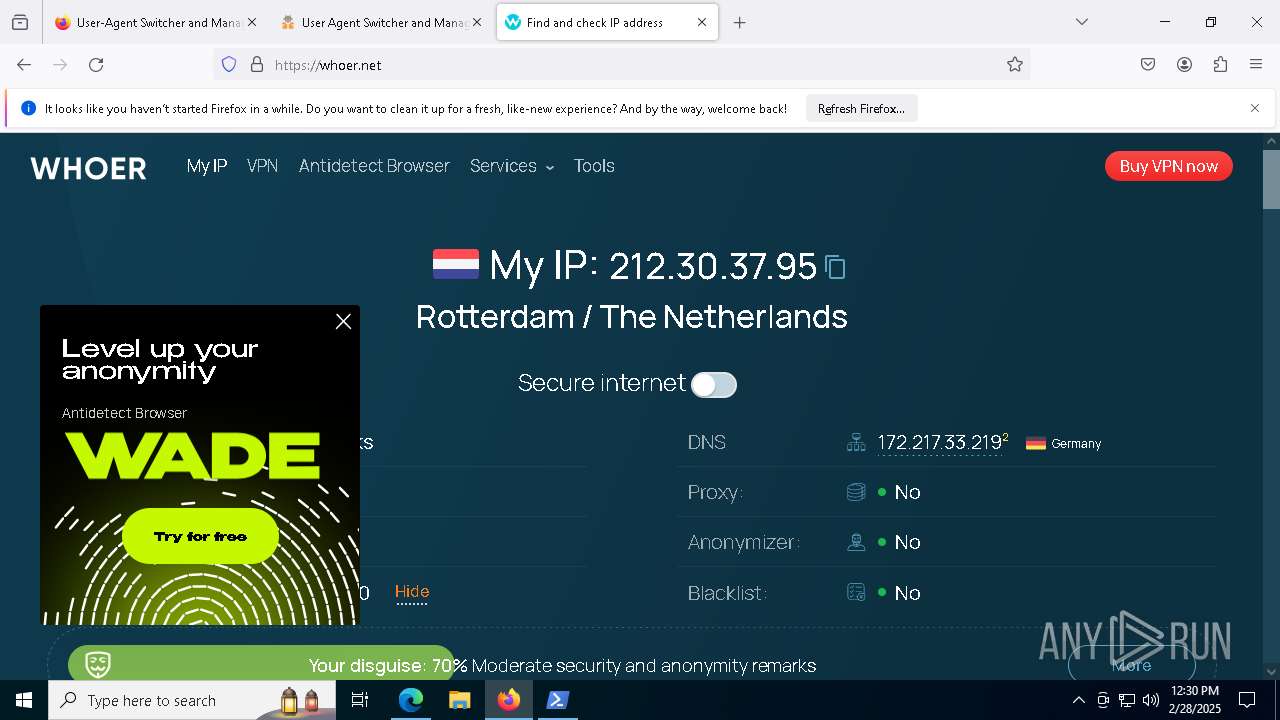Launch Microsoft Edge from the taskbar
Screen dimensions: 1280x720
click(411, 700)
